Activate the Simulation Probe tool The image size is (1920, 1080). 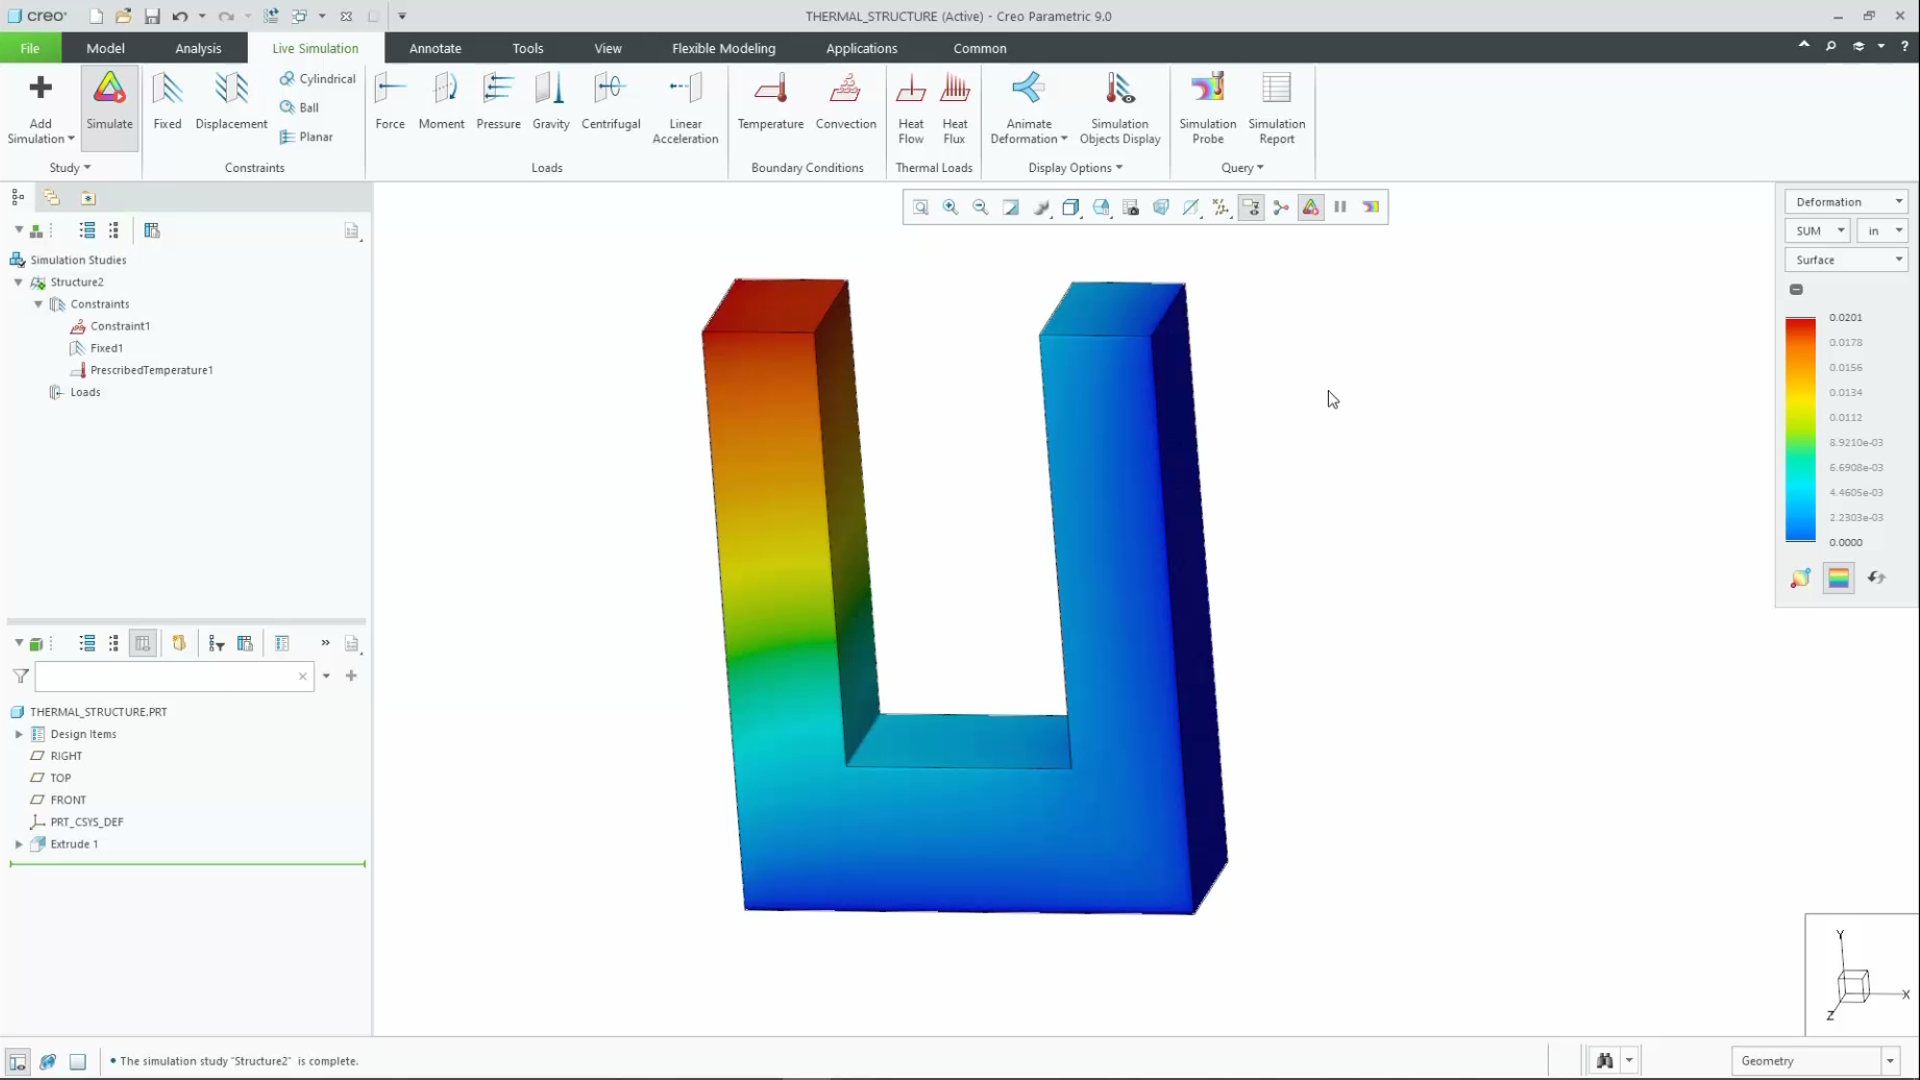tap(1207, 109)
